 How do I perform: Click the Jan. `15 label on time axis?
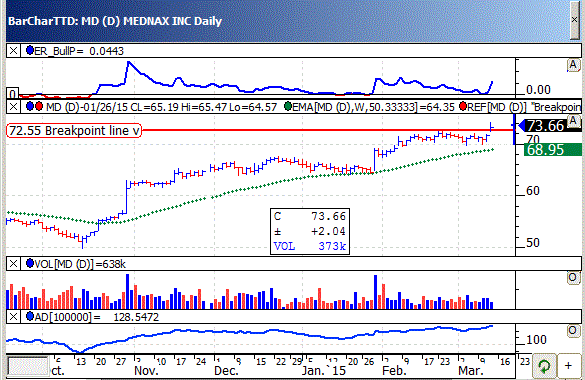coord(324,371)
